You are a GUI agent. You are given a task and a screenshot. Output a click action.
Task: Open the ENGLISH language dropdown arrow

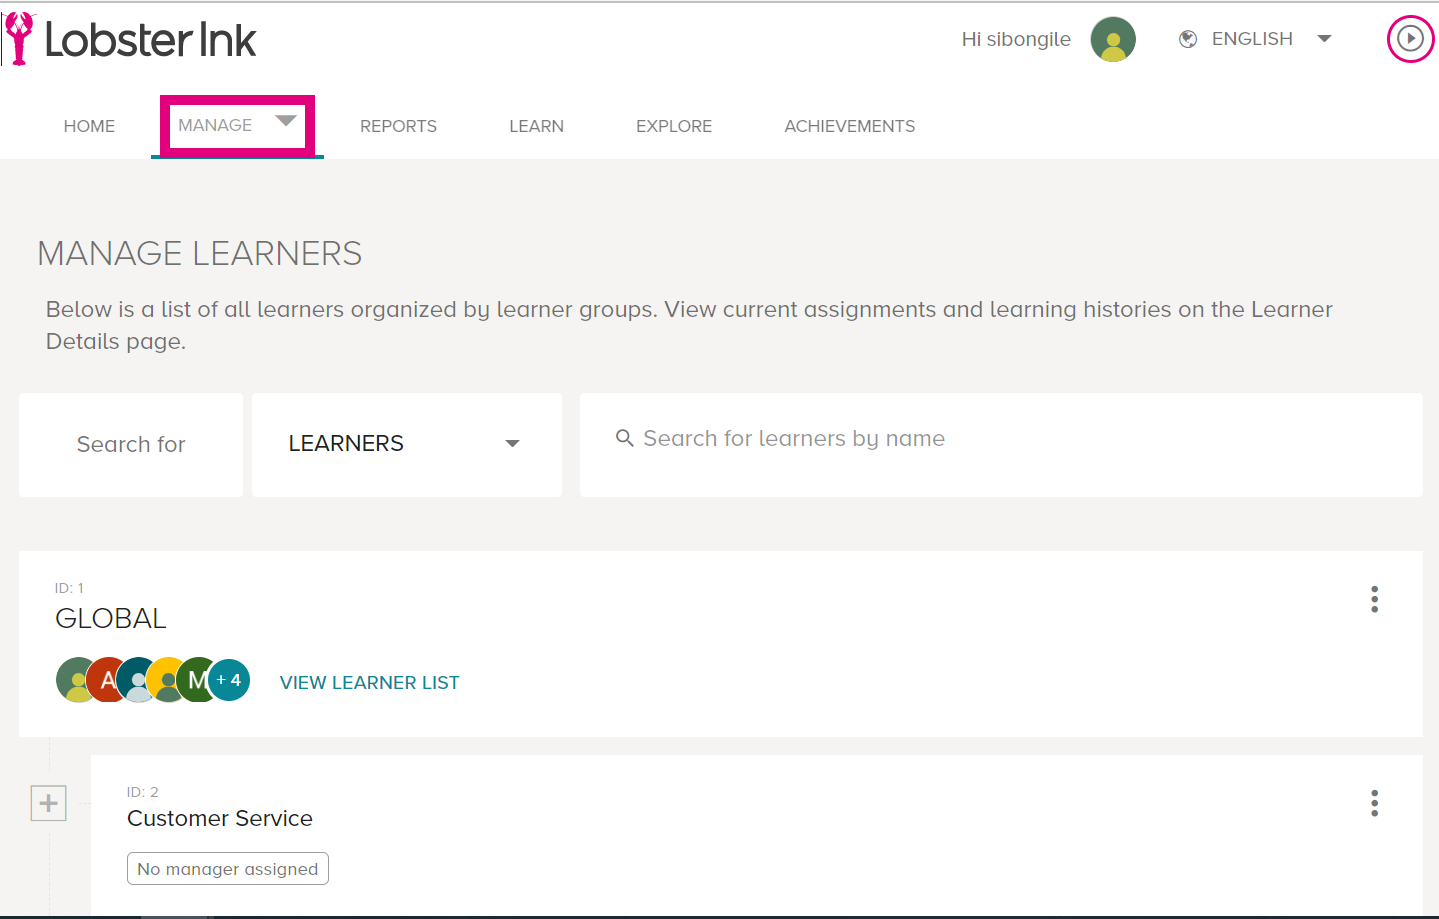1324,39
